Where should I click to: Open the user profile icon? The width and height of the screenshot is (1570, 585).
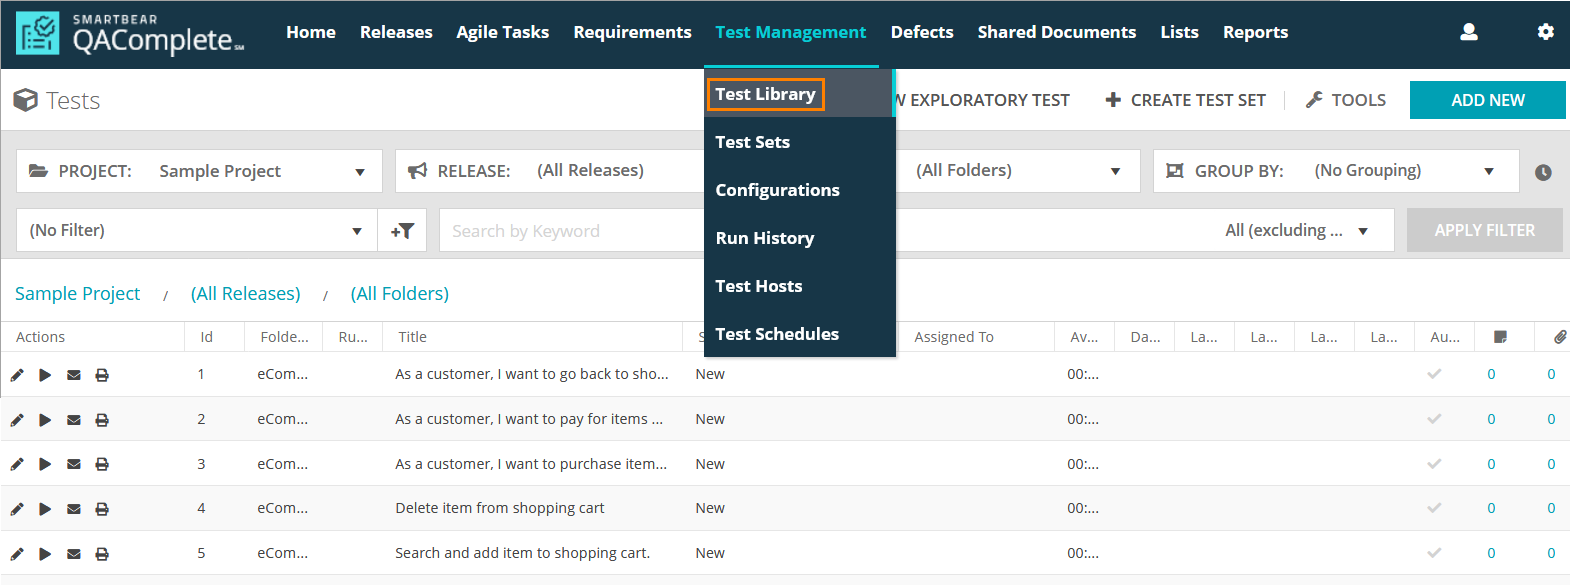pyautogui.click(x=1468, y=32)
